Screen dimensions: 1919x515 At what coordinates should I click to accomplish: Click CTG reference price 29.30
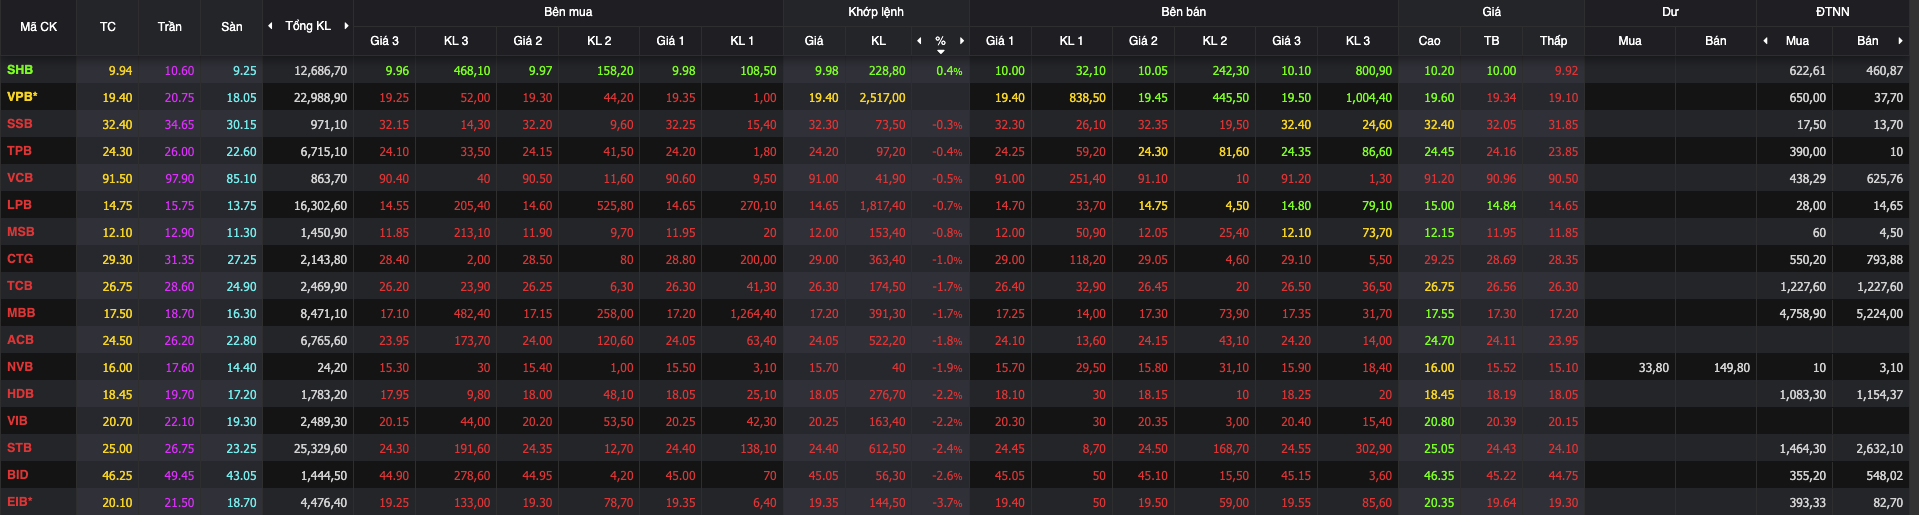click(x=117, y=260)
